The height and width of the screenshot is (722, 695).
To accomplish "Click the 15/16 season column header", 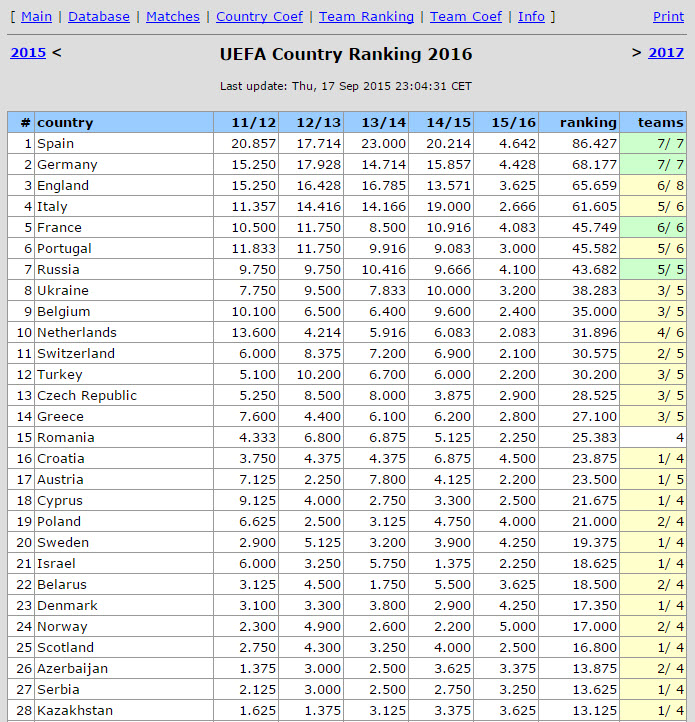I will (514, 122).
